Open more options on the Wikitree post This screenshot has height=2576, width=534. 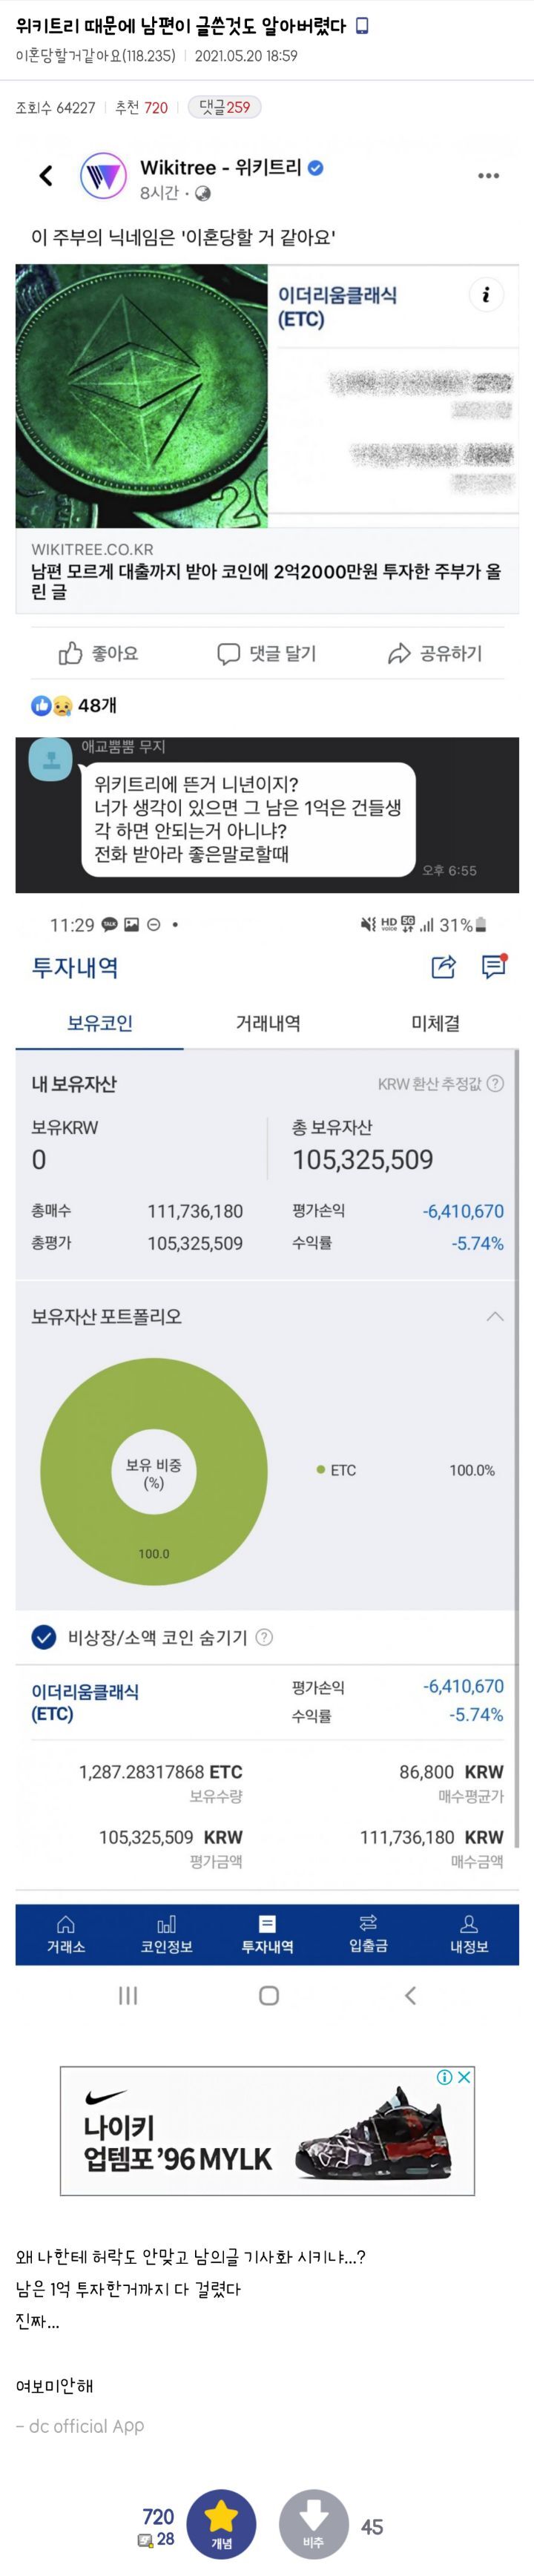[487, 174]
